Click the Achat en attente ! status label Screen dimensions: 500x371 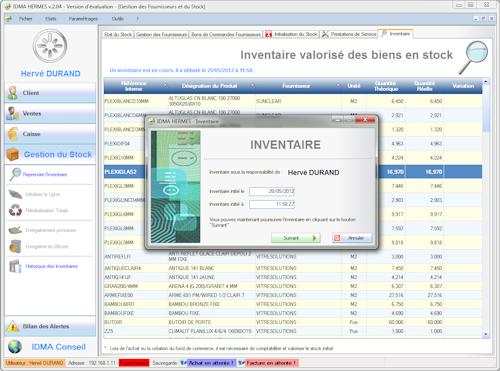[211, 363]
